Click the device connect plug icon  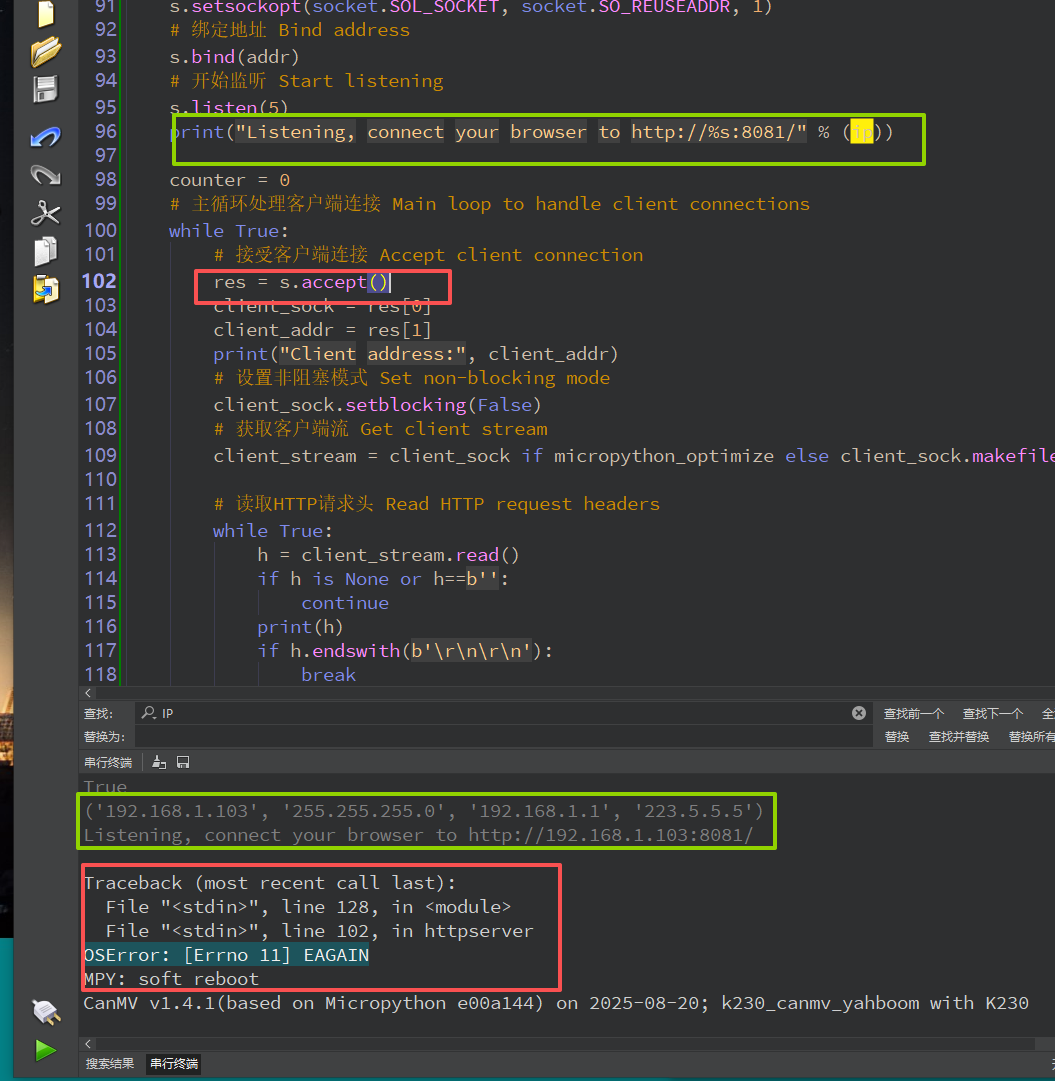(x=46, y=1012)
